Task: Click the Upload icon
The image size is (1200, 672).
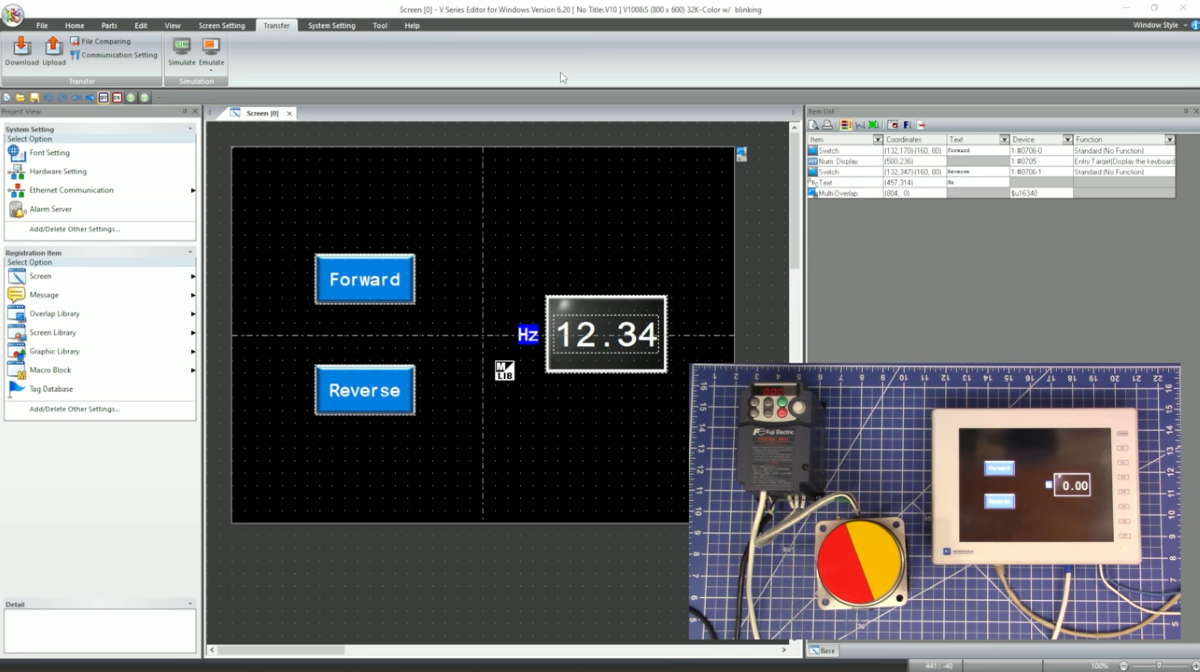Action: tap(54, 52)
